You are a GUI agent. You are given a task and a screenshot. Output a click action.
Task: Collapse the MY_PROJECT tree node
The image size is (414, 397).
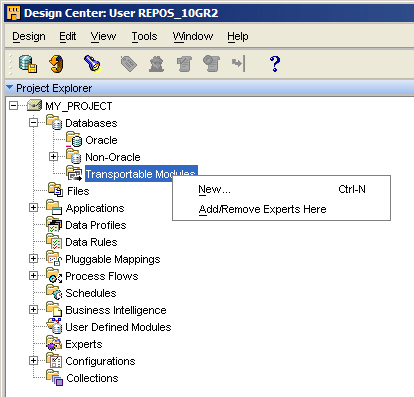(x=13, y=106)
